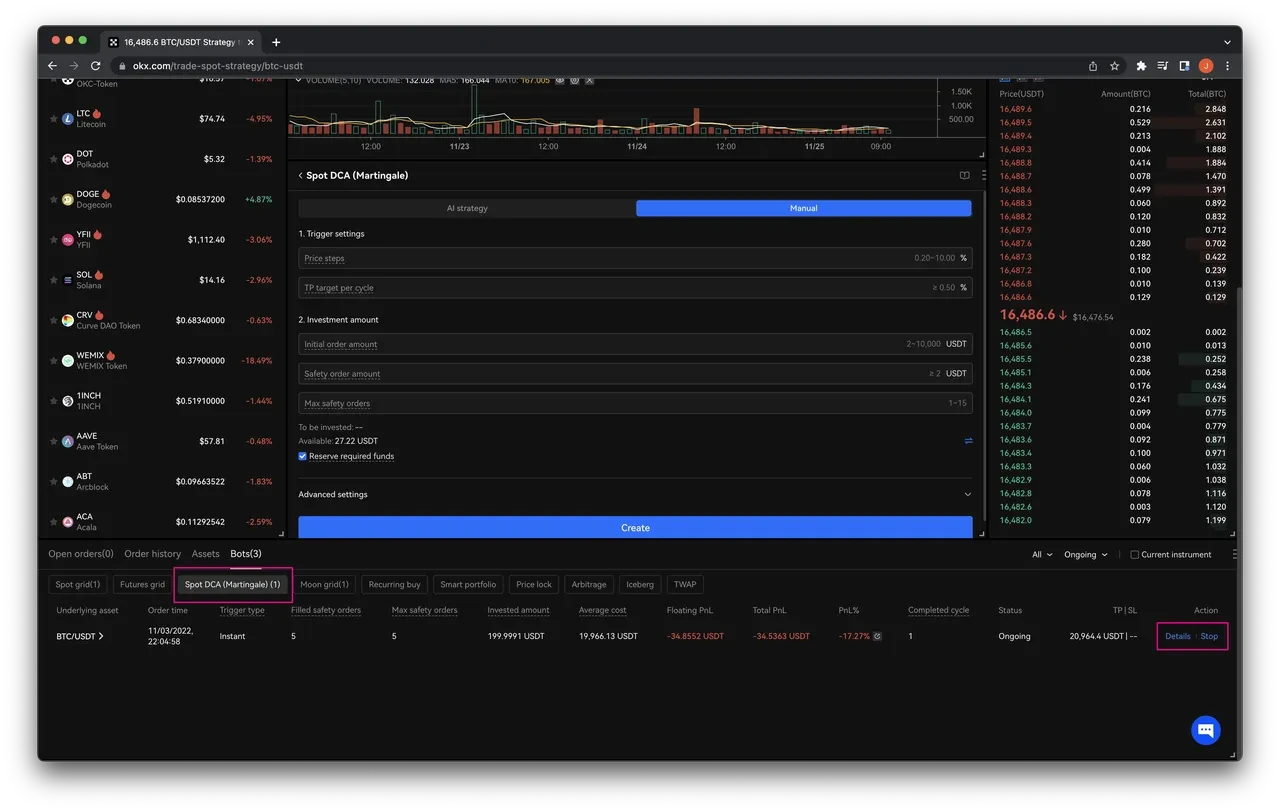Viewport: 1280px width, 811px height.
Task: Open volume indicator settings gear
Action: 575,80
